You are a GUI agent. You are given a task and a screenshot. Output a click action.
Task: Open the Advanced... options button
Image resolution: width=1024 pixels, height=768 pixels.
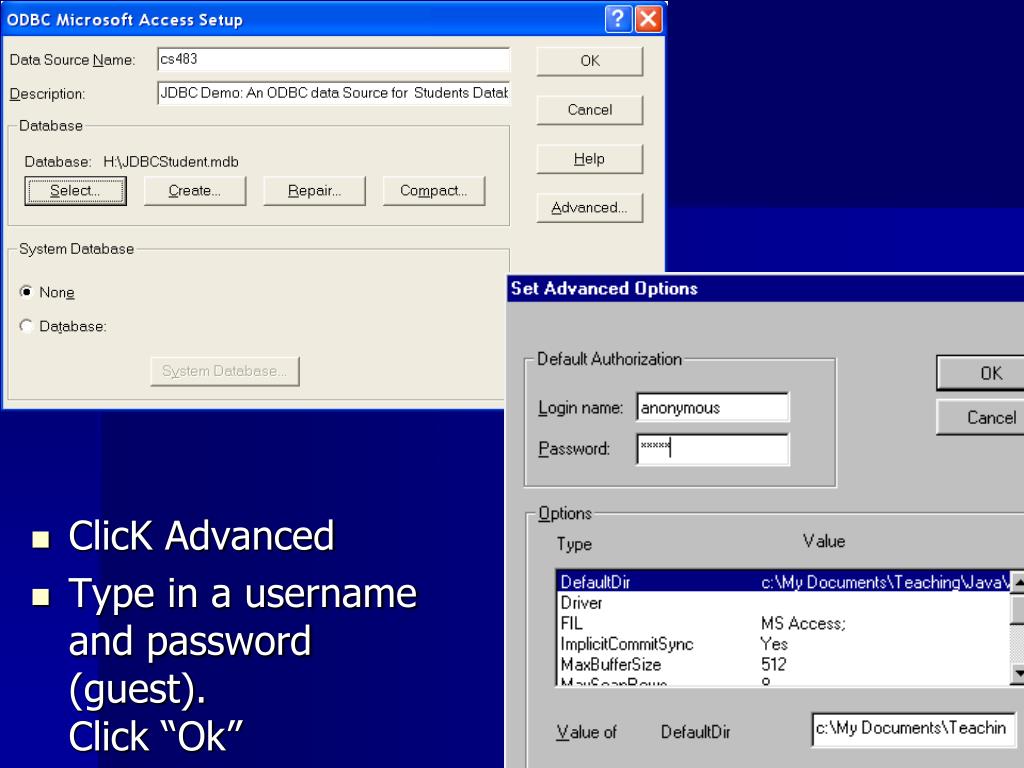tap(590, 208)
